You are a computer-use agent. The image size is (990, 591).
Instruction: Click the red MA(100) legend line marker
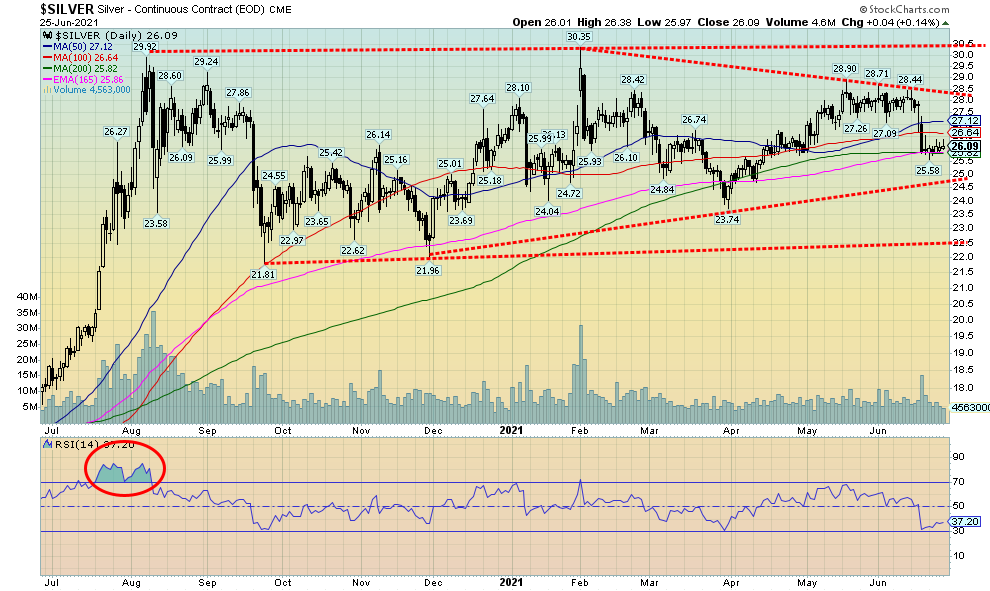[49, 57]
